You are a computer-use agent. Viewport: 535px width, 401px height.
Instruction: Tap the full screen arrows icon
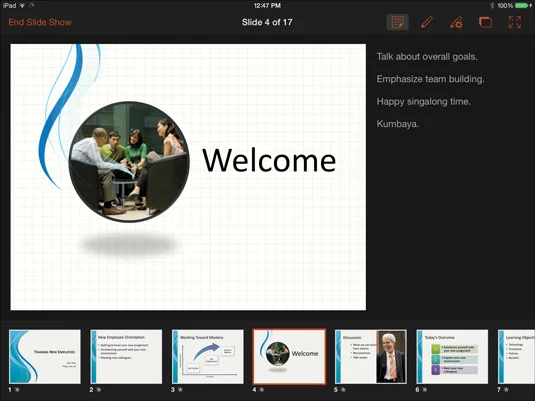coord(515,23)
